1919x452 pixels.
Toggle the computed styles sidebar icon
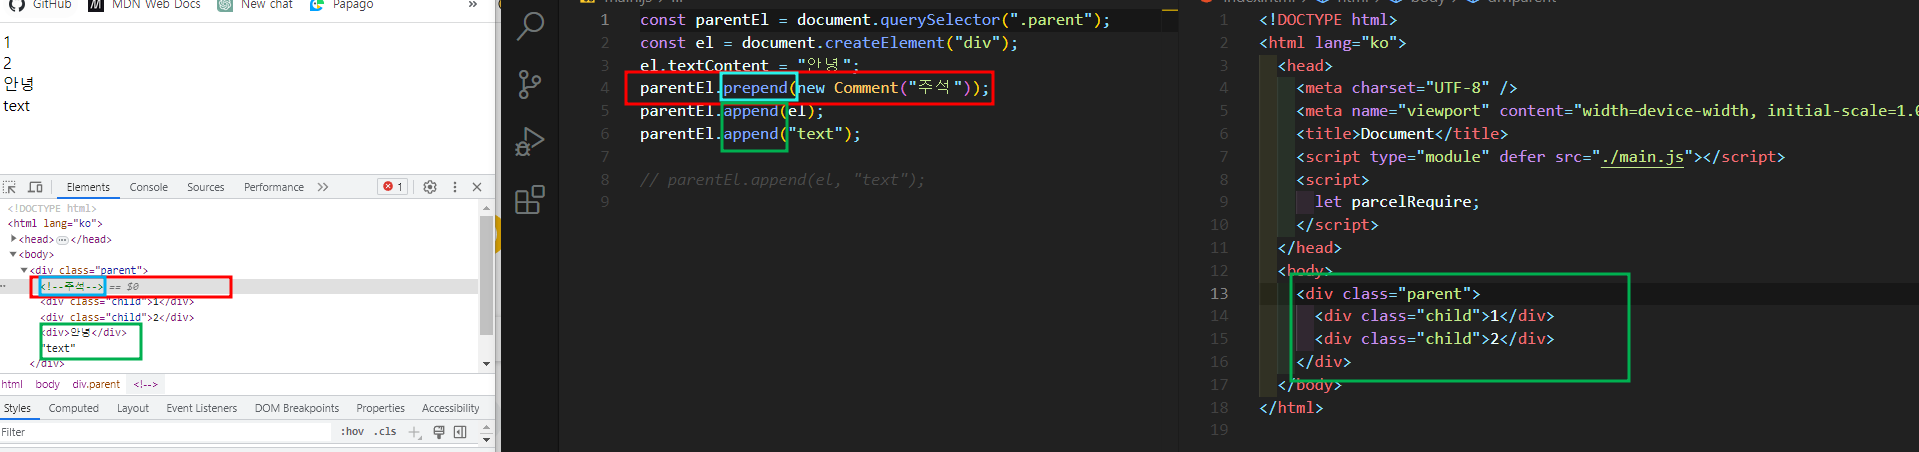[x=460, y=432]
